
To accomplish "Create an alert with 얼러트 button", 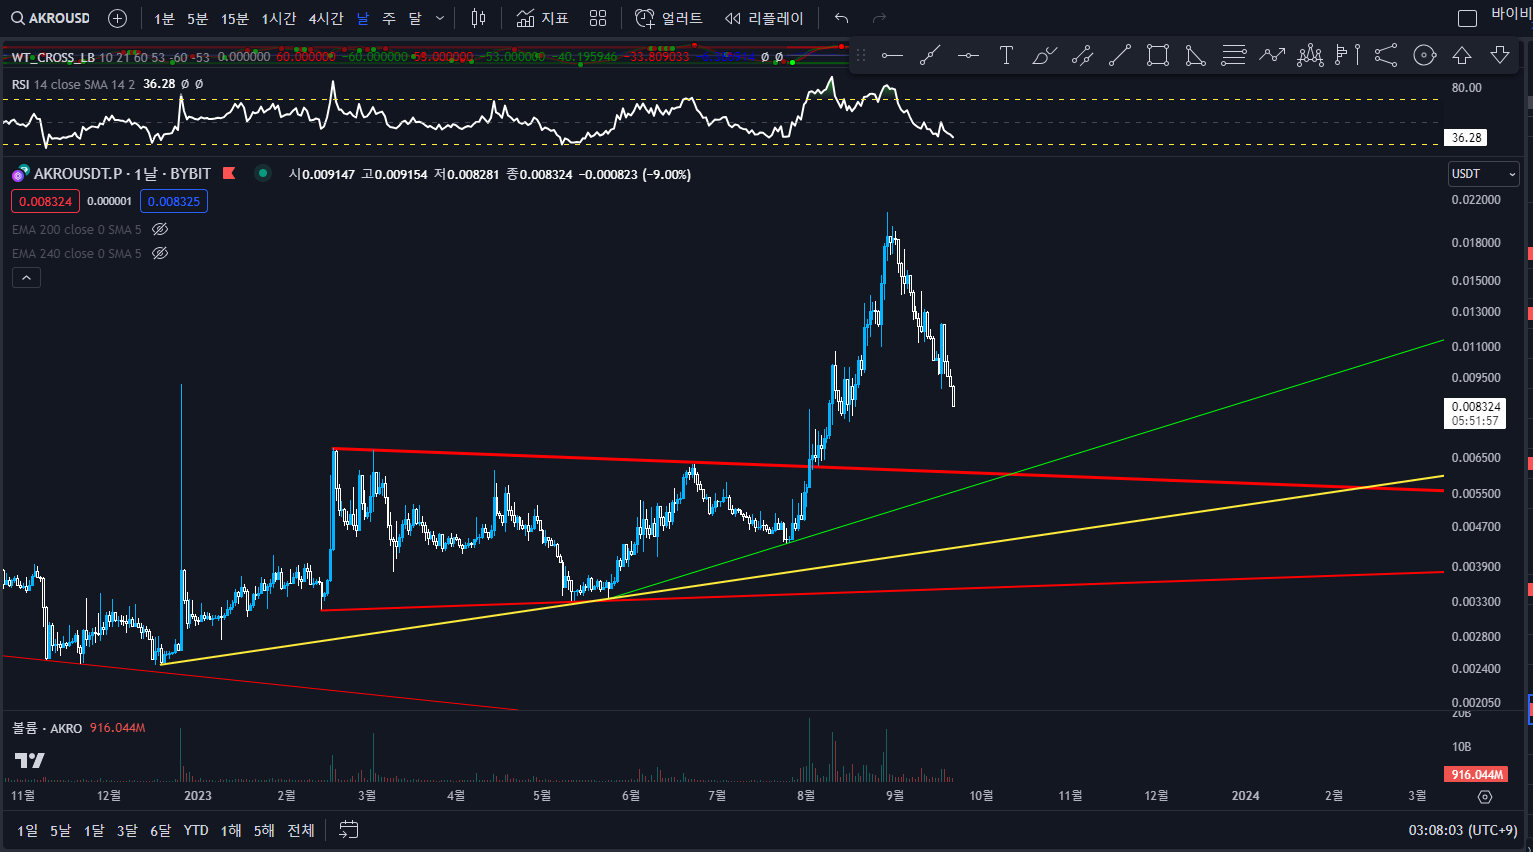I will pyautogui.click(x=669, y=18).
